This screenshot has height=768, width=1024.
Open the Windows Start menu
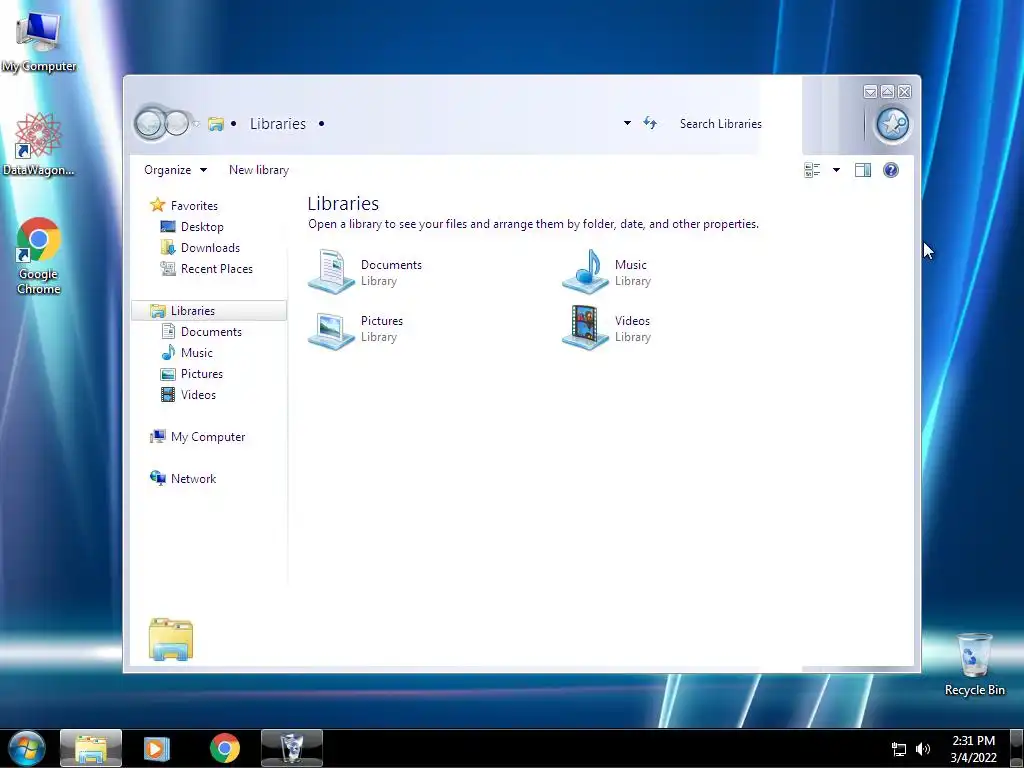[x=27, y=748]
